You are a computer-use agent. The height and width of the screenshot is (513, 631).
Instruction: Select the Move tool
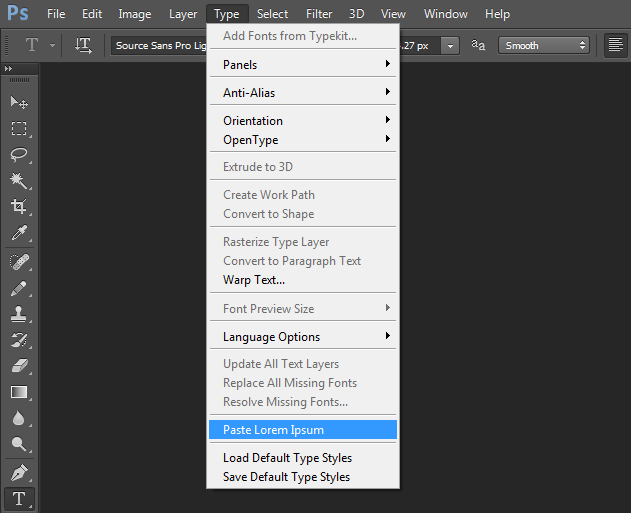19,102
